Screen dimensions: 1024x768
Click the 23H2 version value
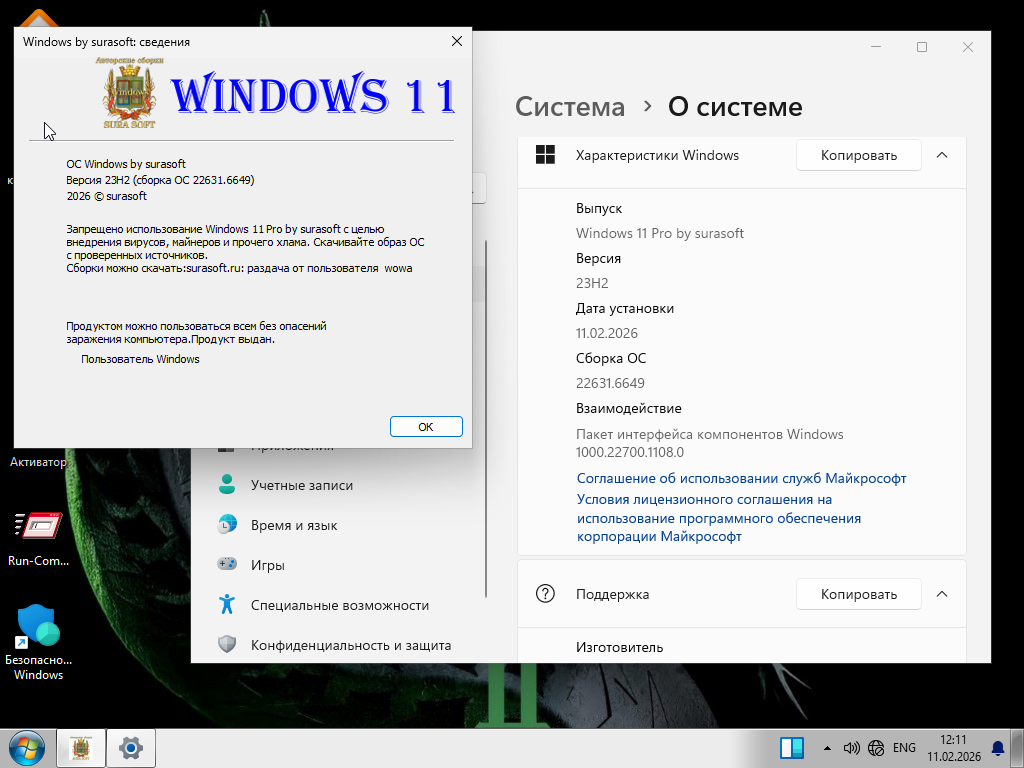click(592, 283)
